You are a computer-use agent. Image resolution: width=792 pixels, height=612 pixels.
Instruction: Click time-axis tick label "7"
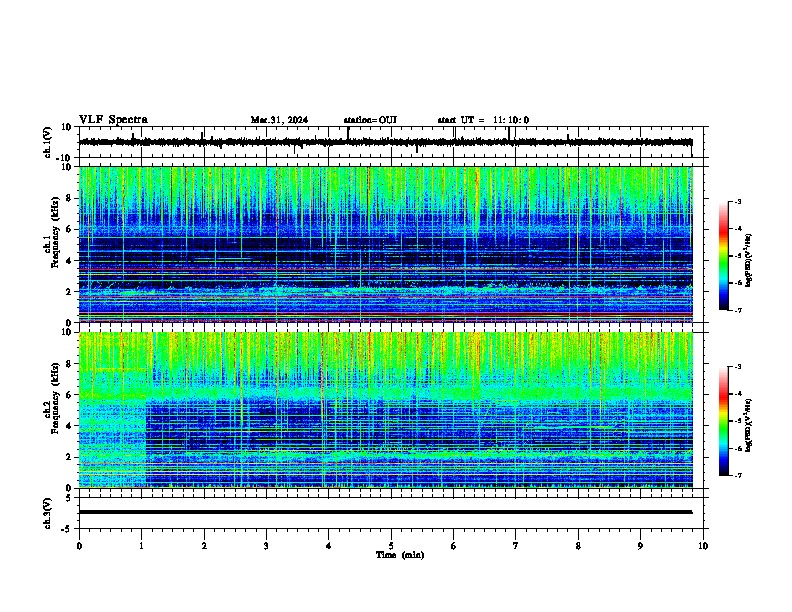tap(516, 546)
